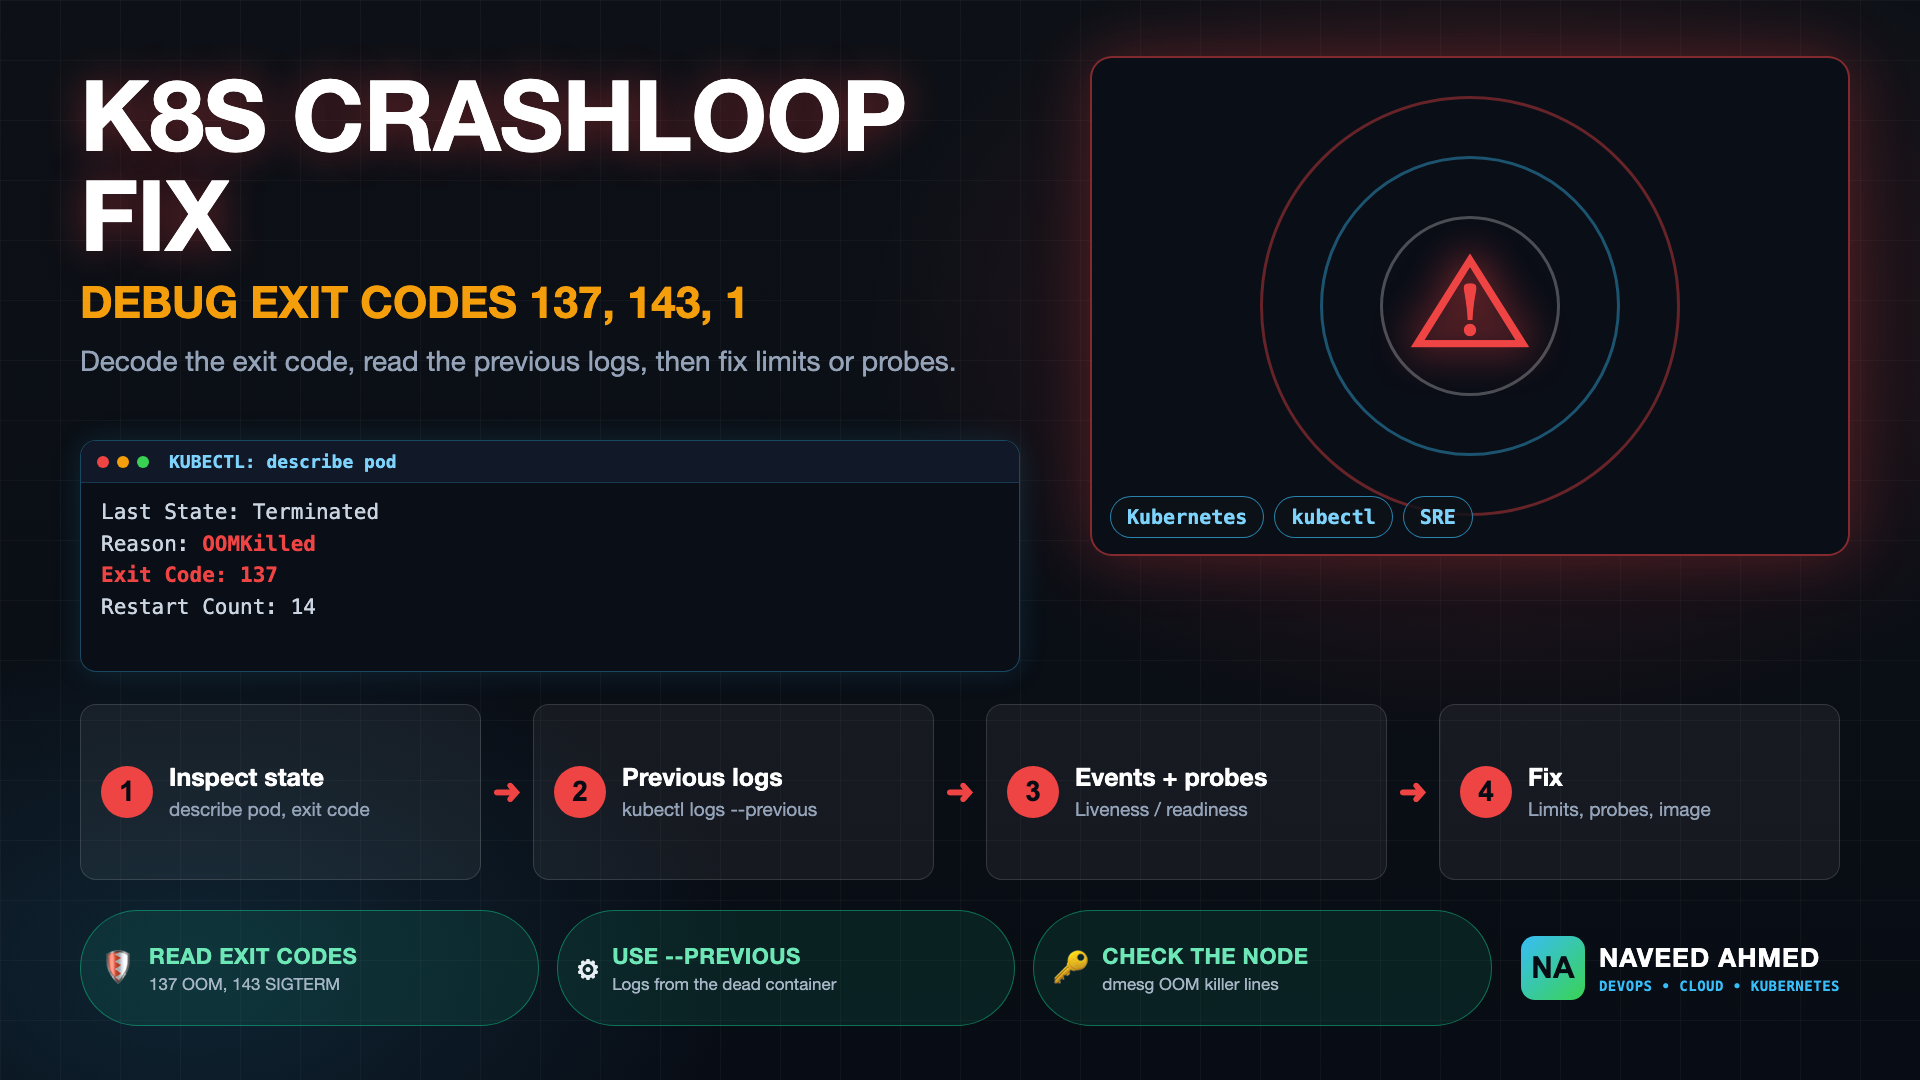Click the 'DEBUG EXIT CODES 137, 143, 1' subtitle
Viewport: 1920px width, 1080px height.
[413, 303]
